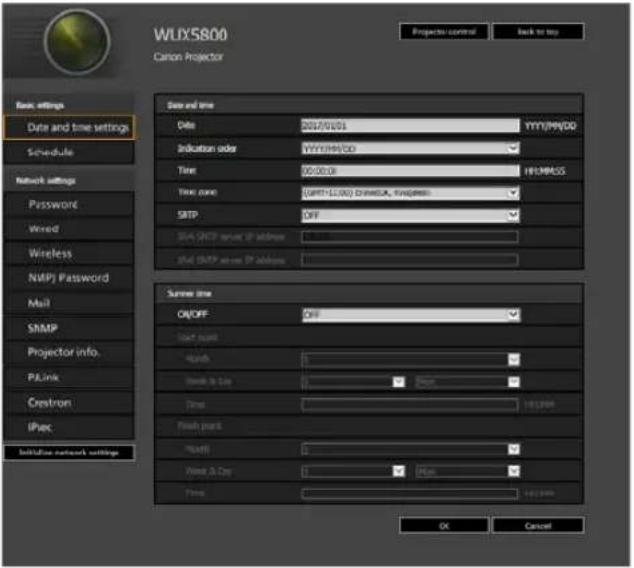Open the Finish point Month dropdown
This screenshot has width=634, height=568.
pyautogui.click(x=410, y=449)
